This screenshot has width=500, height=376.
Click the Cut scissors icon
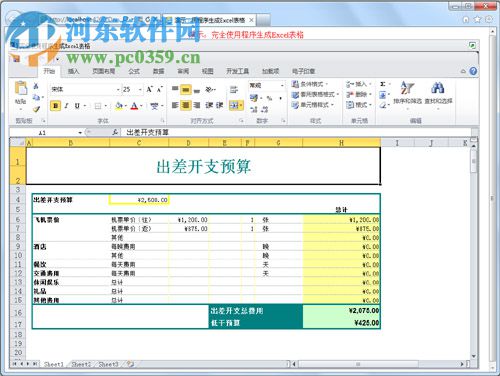coord(36,86)
